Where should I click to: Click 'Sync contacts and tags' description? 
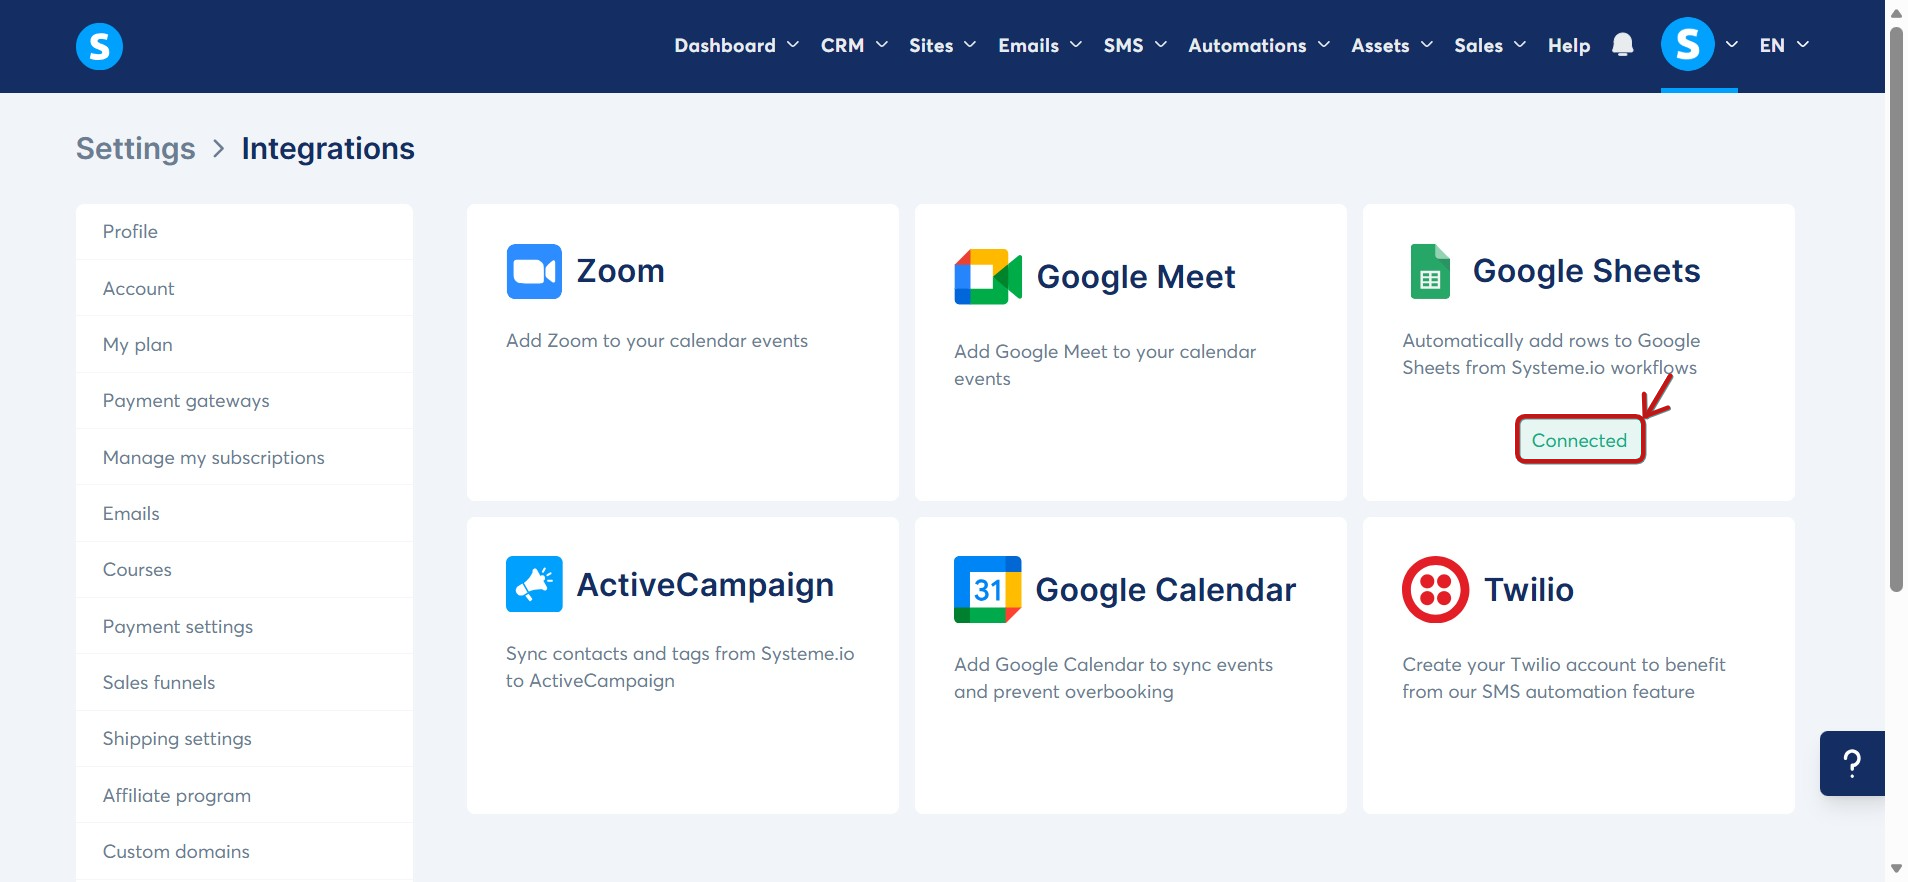(680, 667)
